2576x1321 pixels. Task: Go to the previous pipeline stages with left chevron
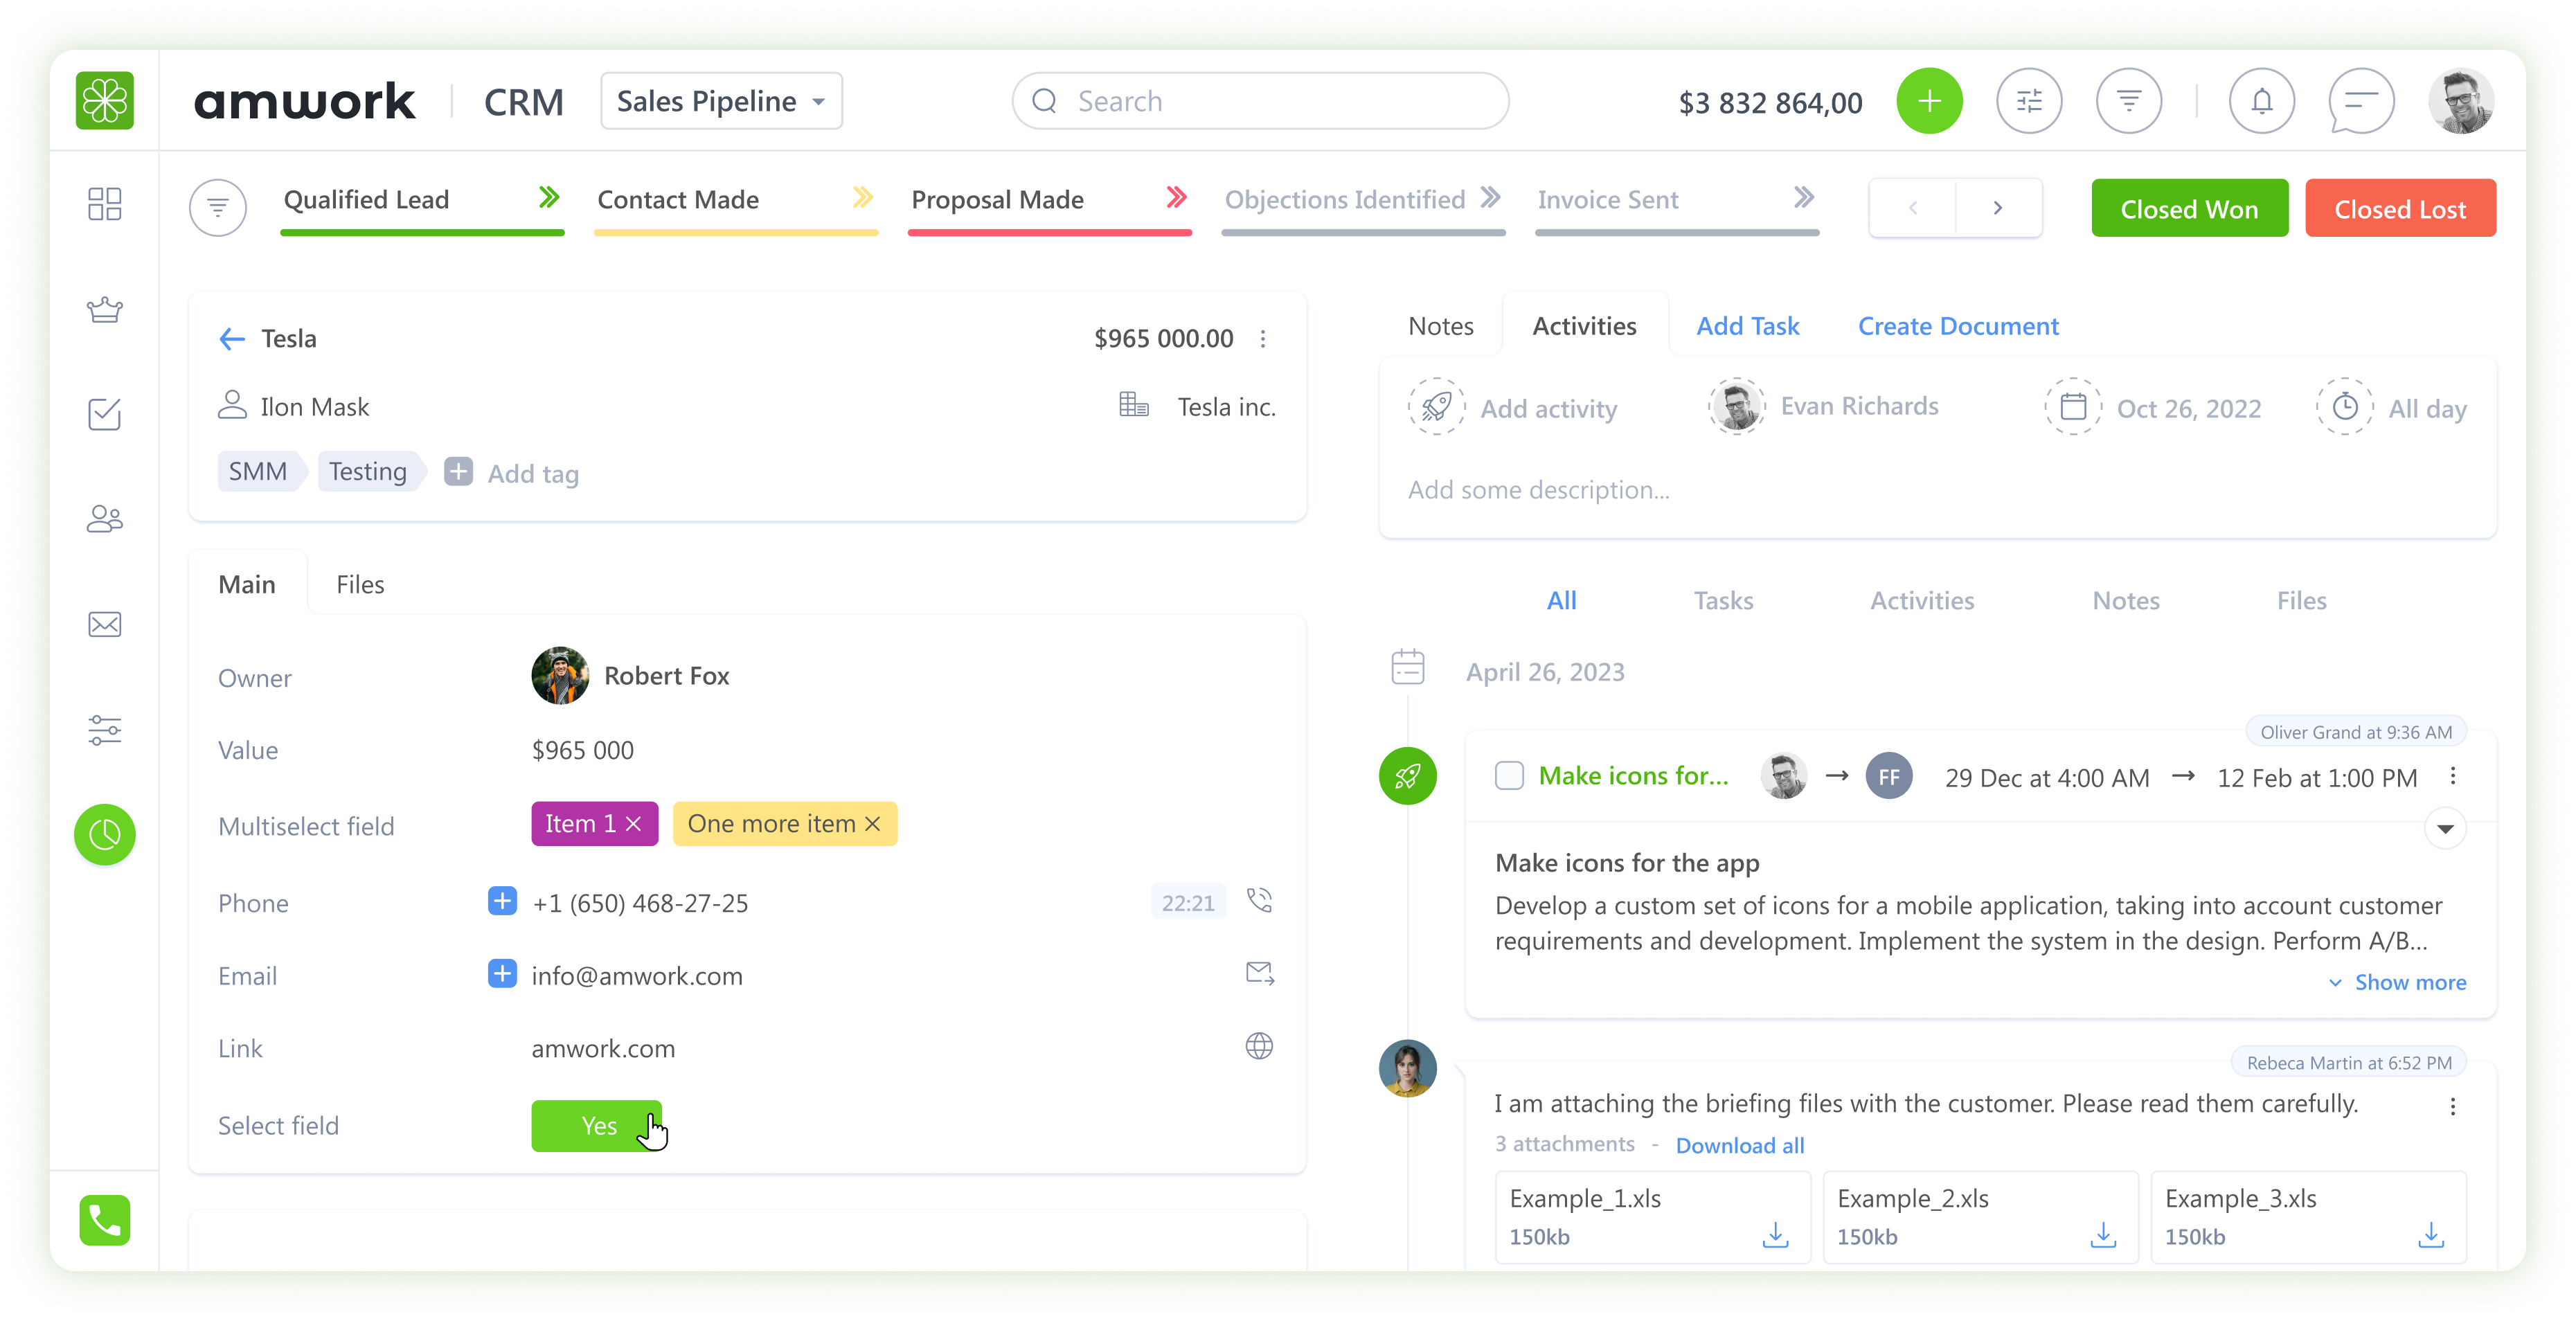click(x=1913, y=208)
